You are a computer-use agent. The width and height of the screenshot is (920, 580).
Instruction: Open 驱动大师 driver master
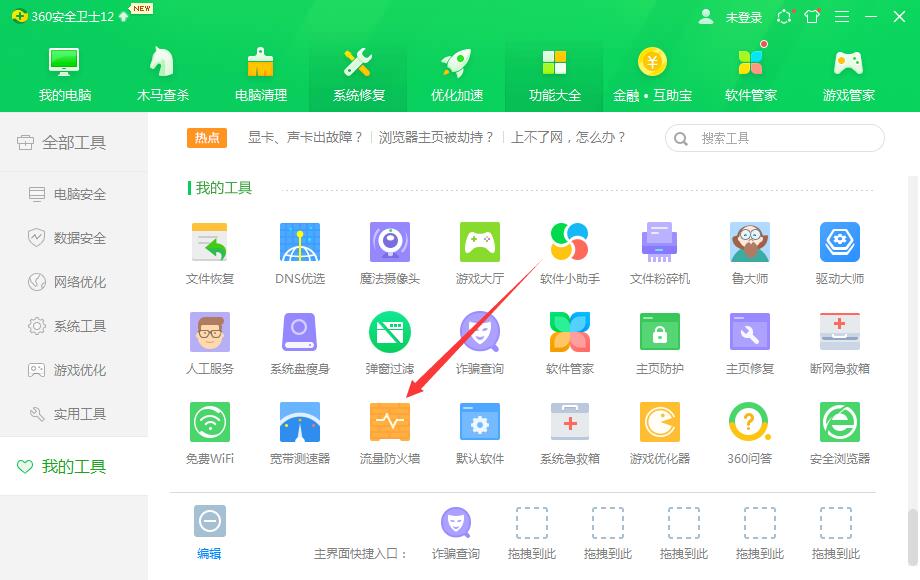point(839,252)
